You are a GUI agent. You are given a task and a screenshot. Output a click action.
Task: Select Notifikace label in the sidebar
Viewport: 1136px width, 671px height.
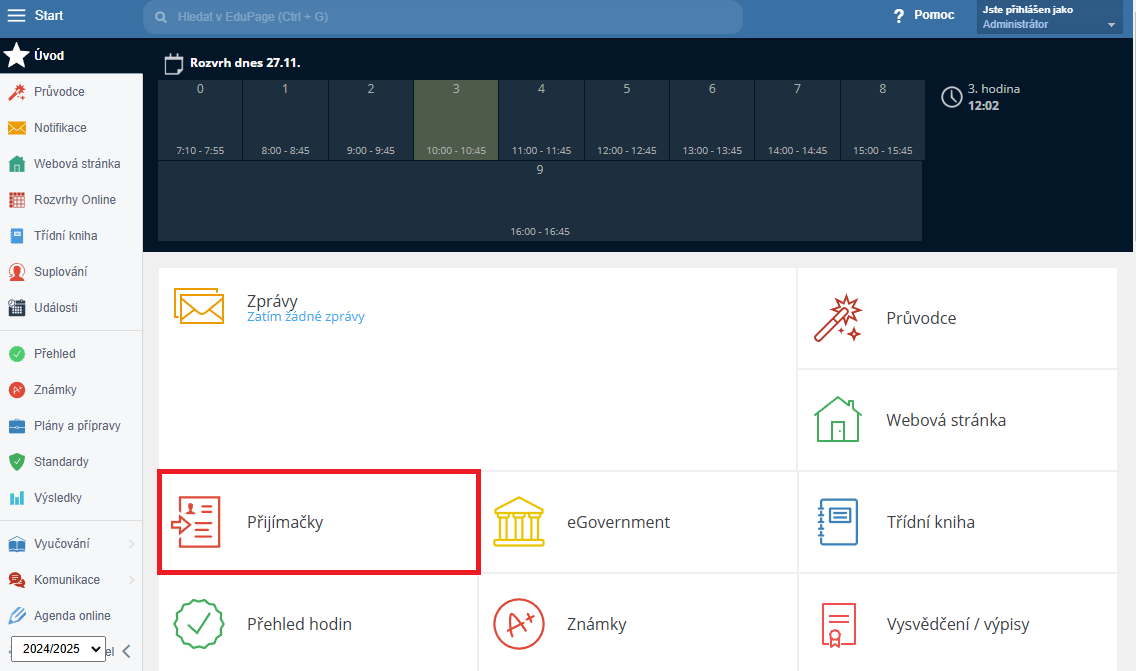(60, 128)
